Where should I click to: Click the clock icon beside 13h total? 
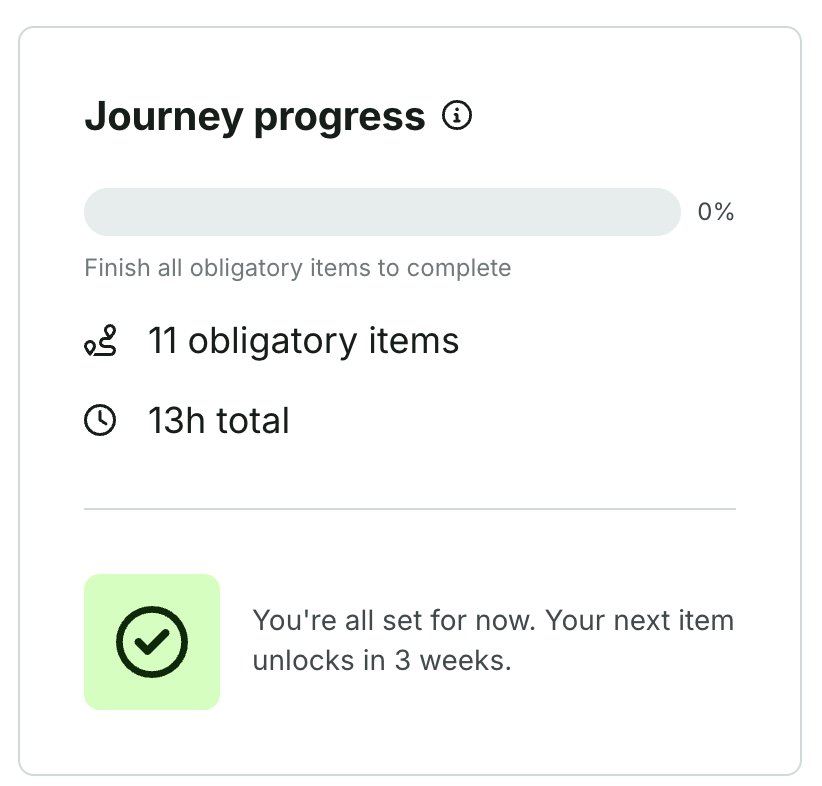click(100, 421)
